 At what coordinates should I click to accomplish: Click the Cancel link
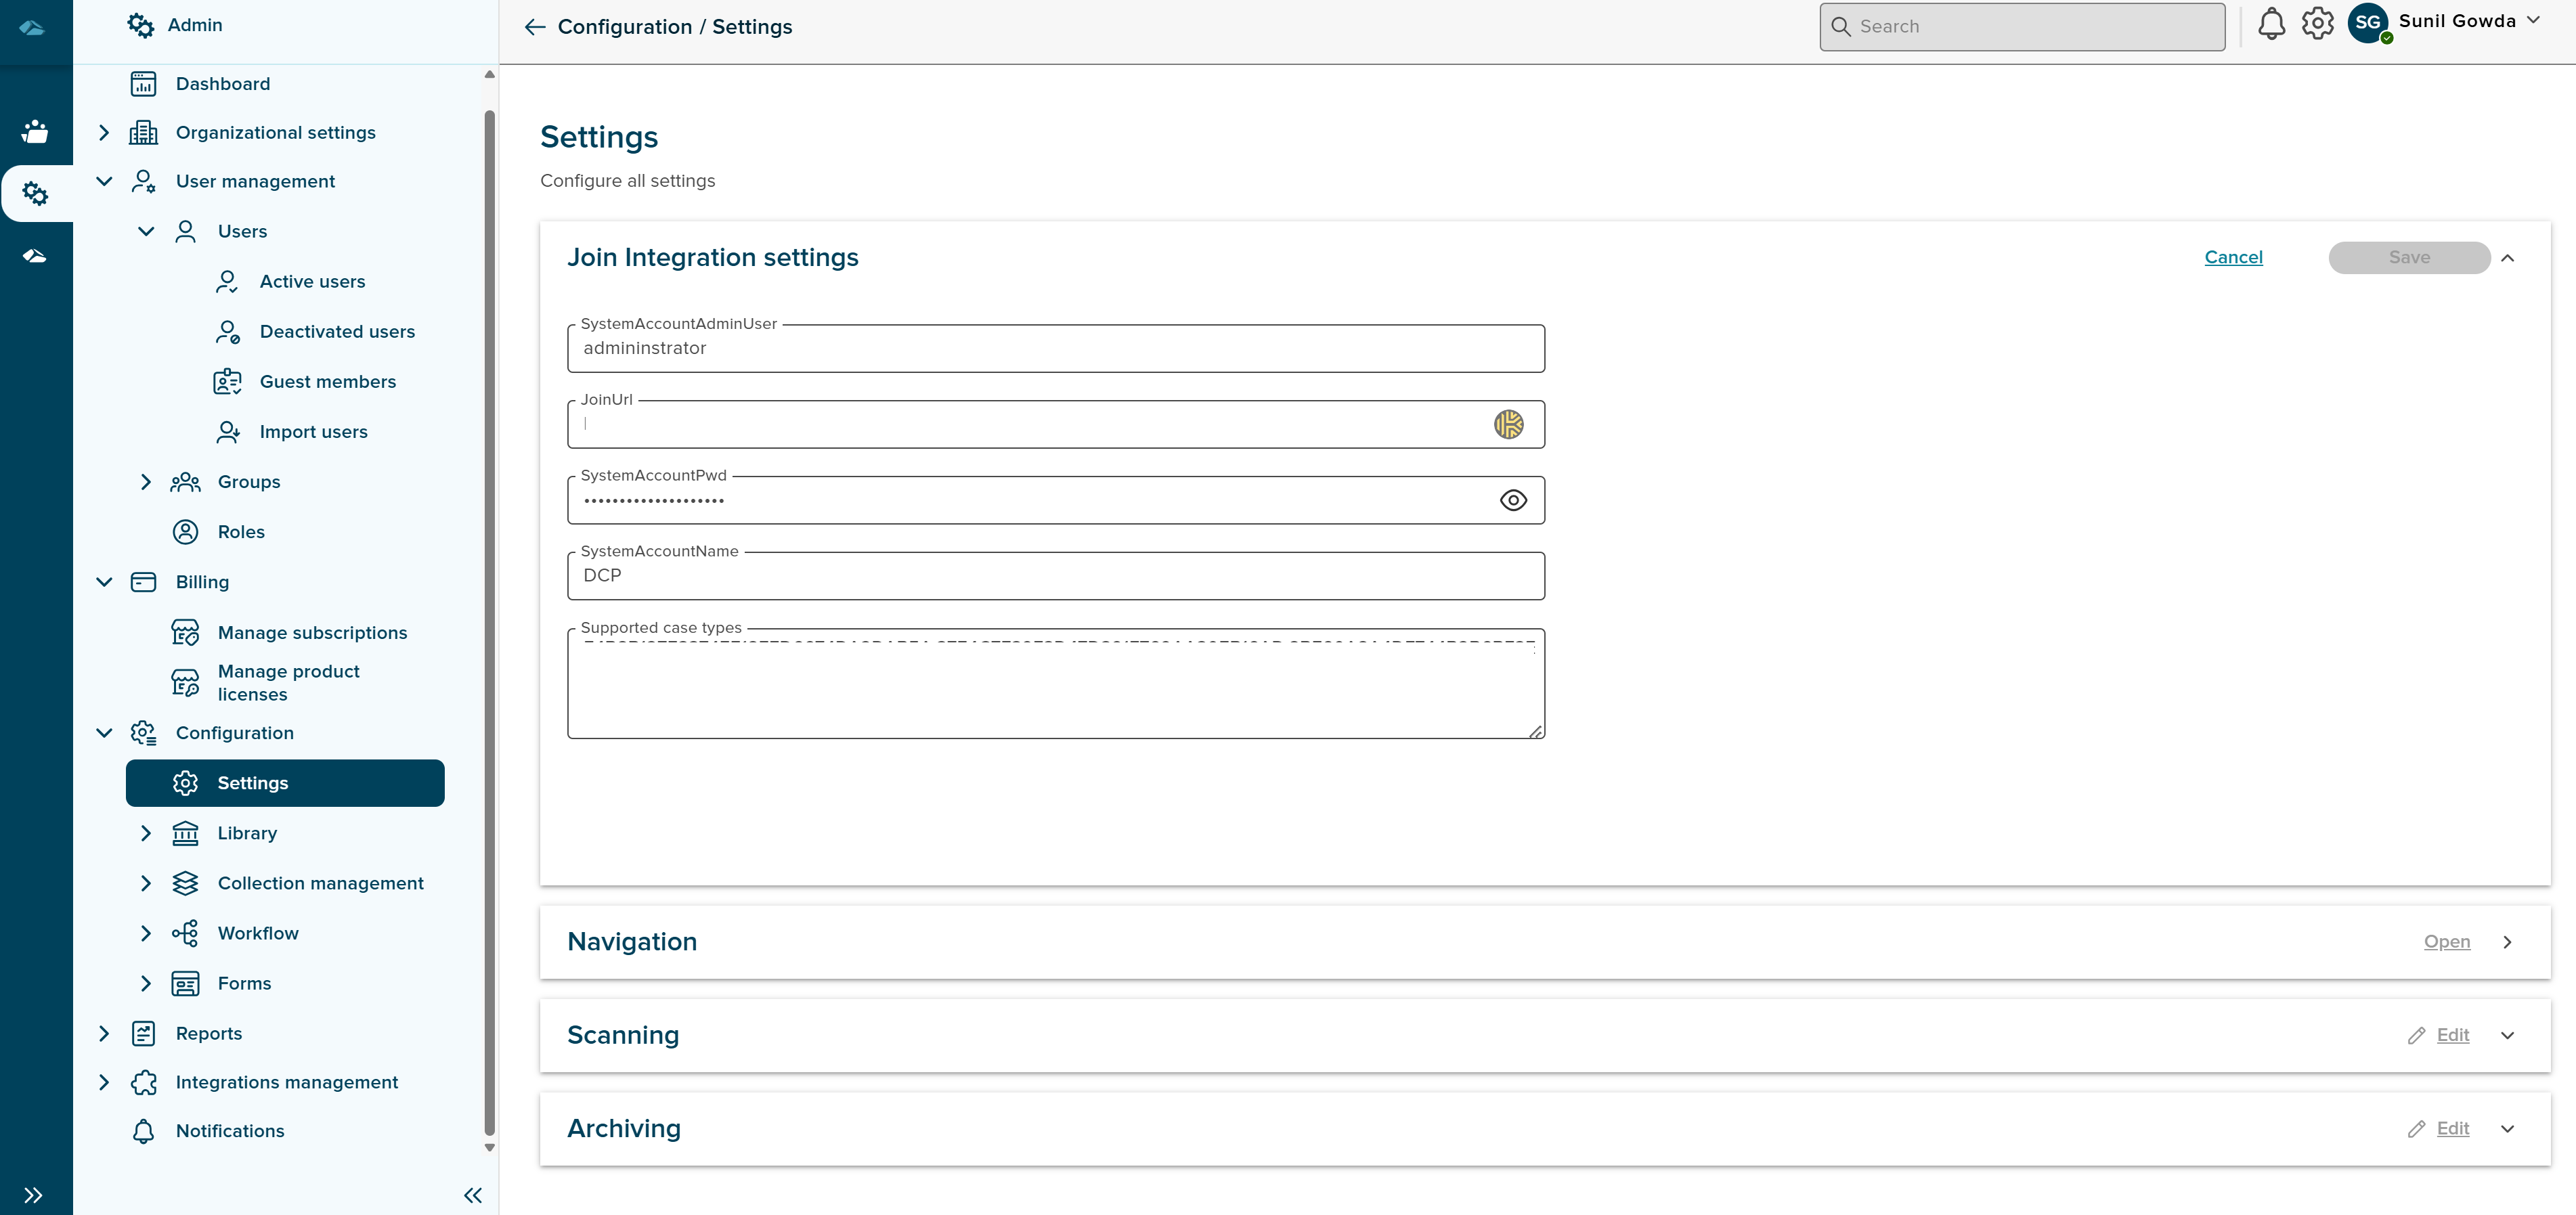pyautogui.click(x=2233, y=258)
